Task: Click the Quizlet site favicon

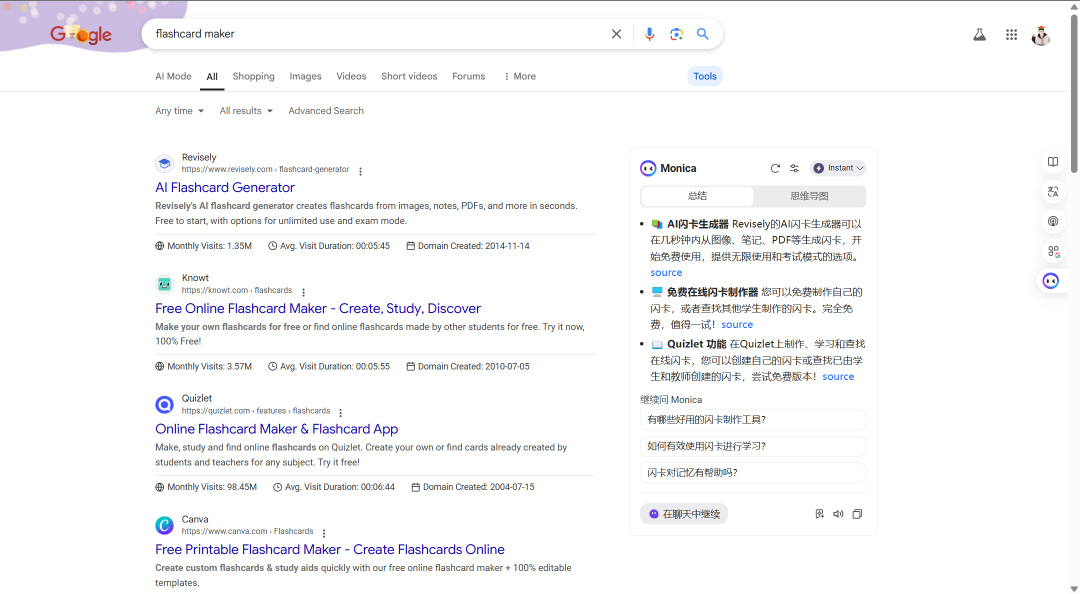Action: click(x=164, y=404)
